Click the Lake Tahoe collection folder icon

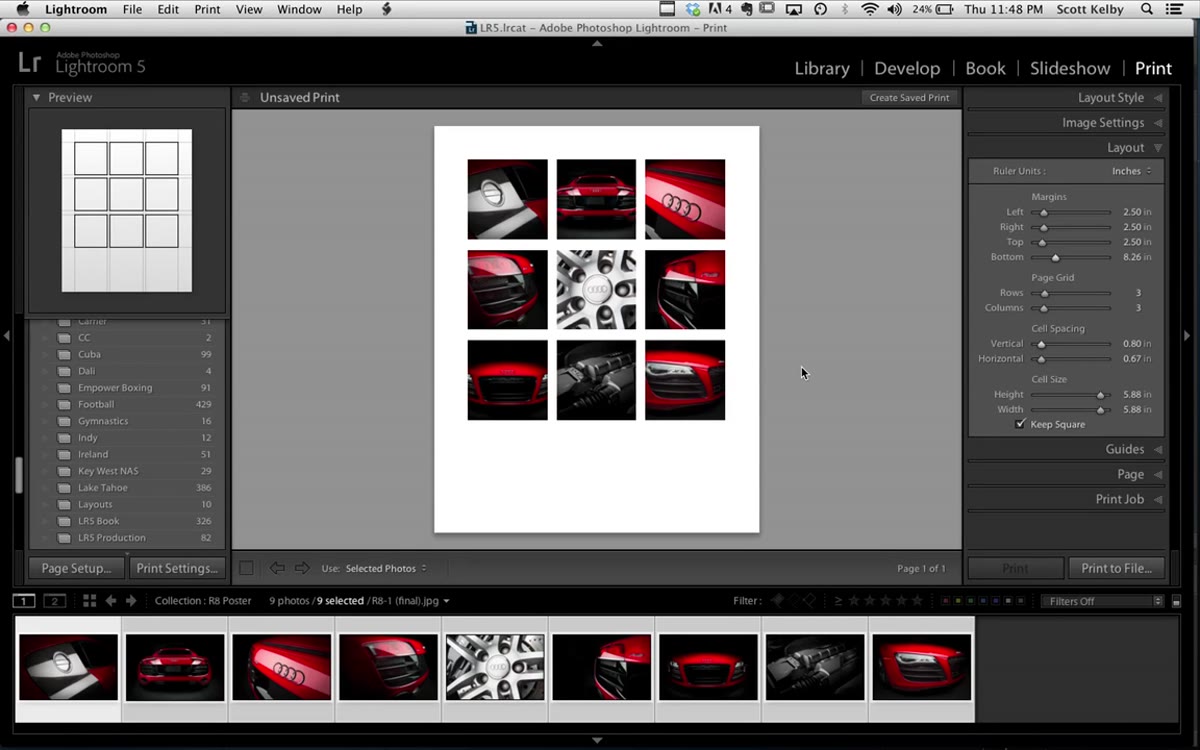(64, 488)
